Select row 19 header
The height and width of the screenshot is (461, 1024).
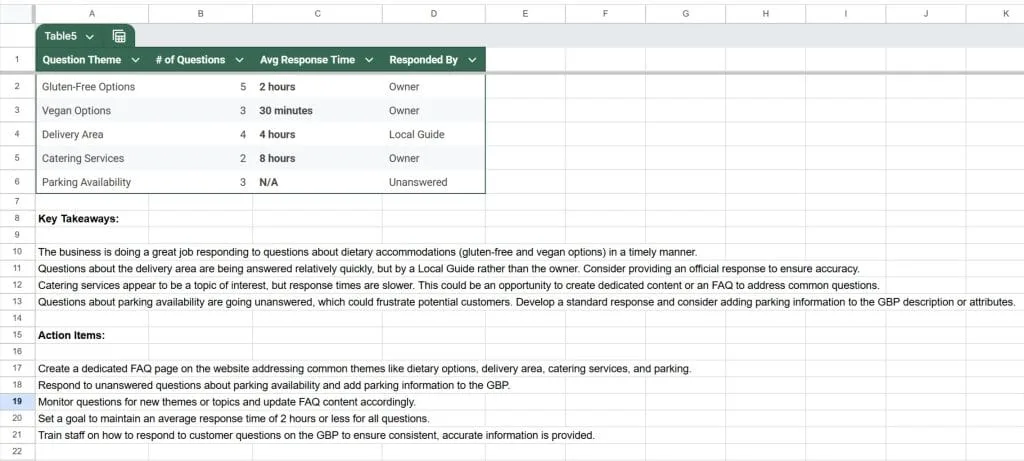click(x=18, y=402)
